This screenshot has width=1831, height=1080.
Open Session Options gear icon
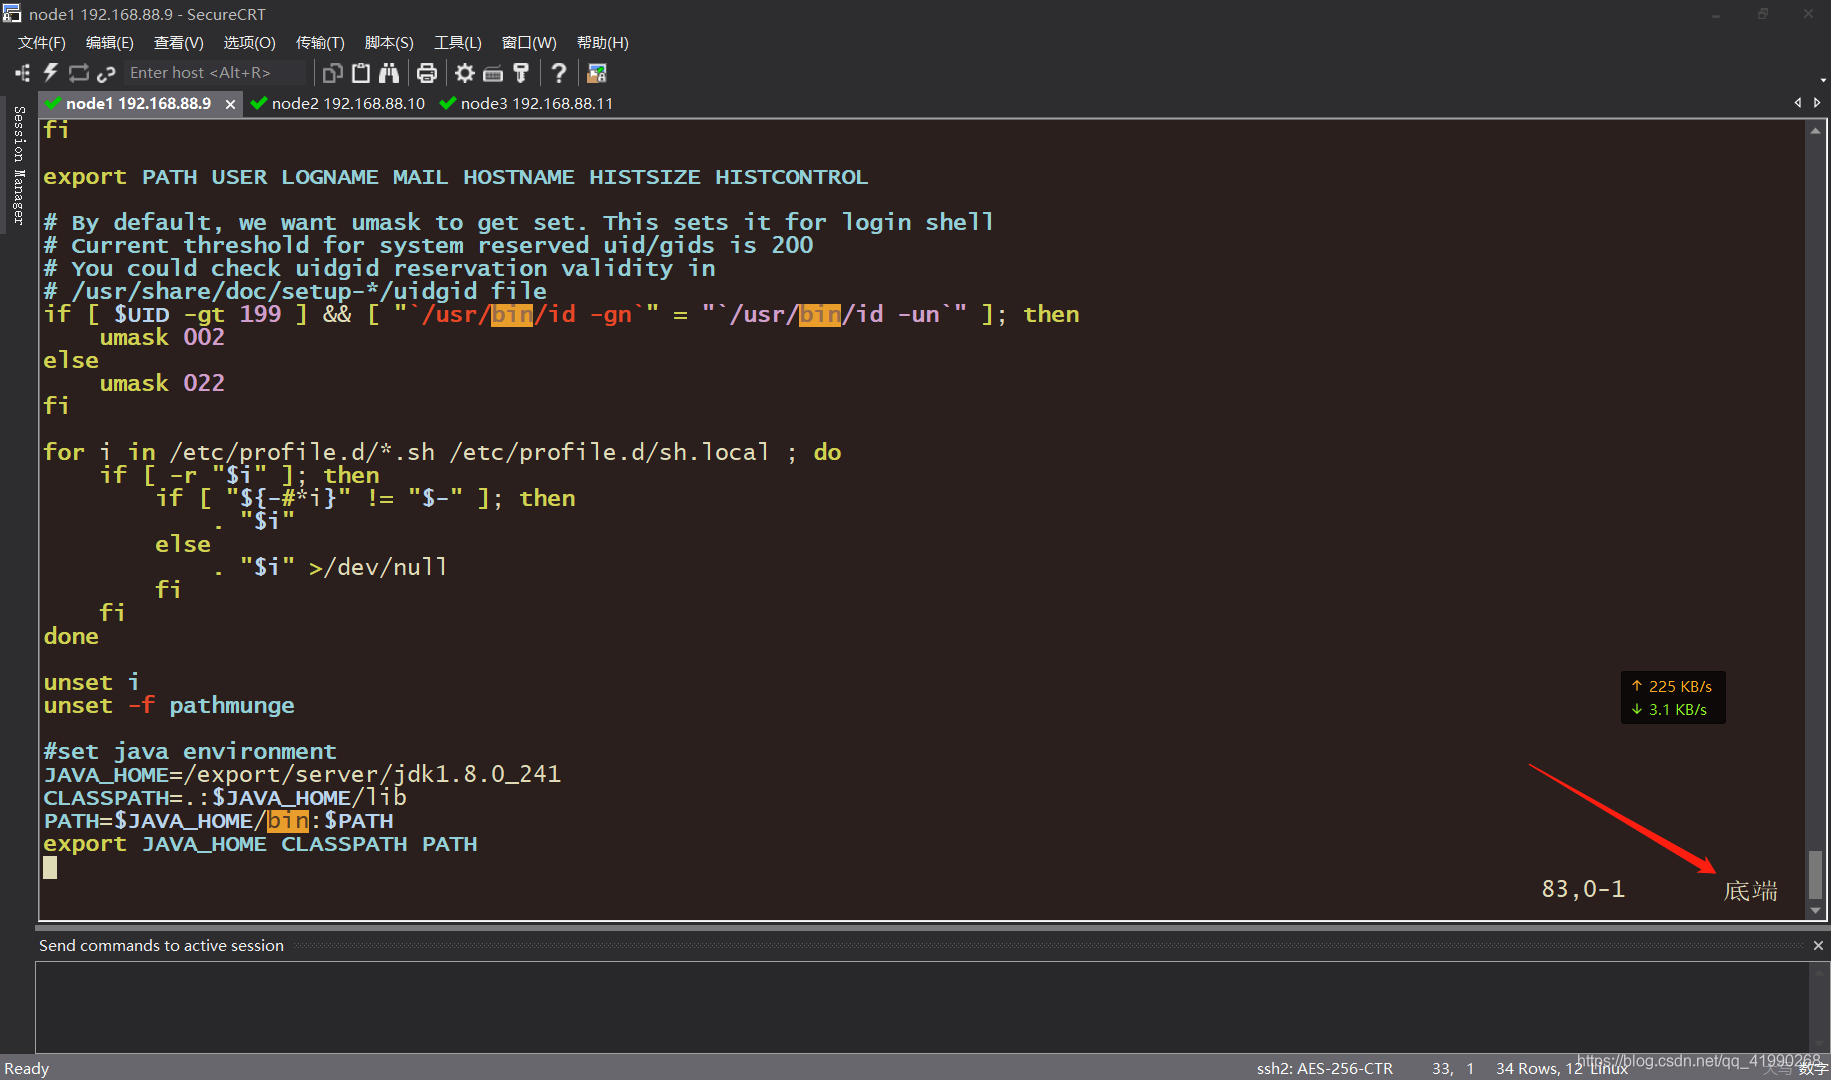[x=465, y=73]
